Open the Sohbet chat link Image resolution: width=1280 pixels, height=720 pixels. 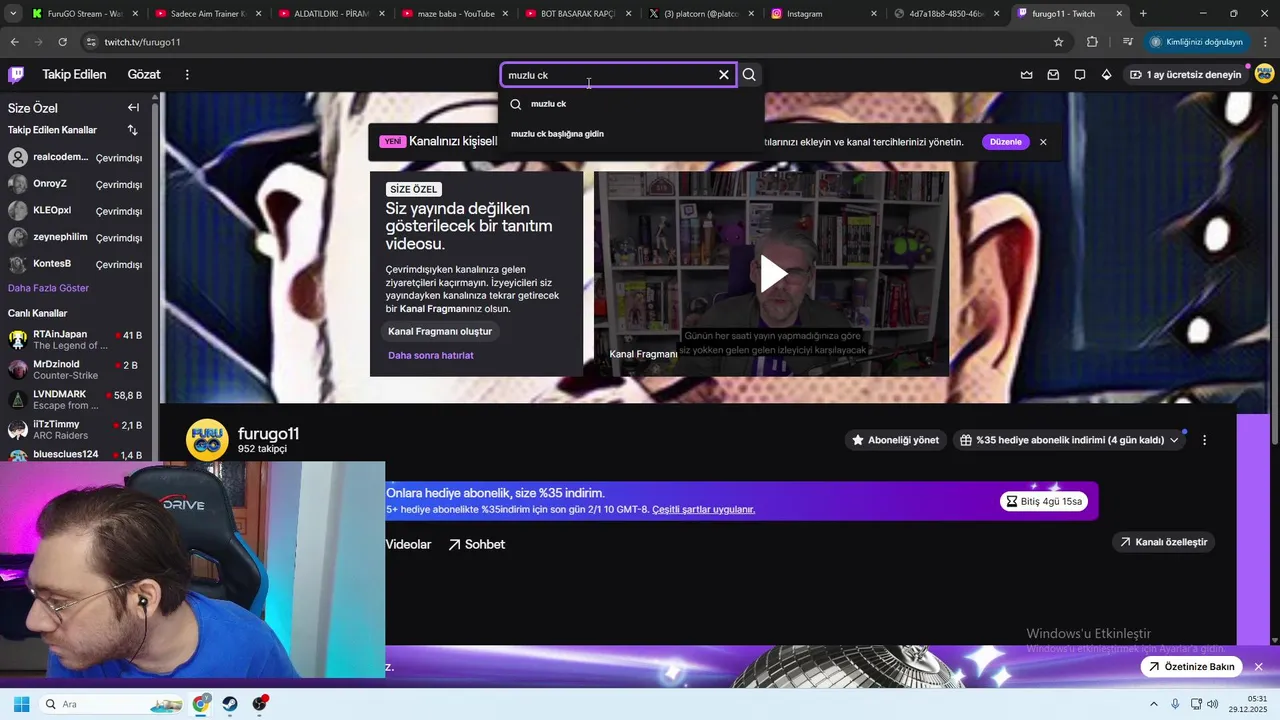coord(477,544)
